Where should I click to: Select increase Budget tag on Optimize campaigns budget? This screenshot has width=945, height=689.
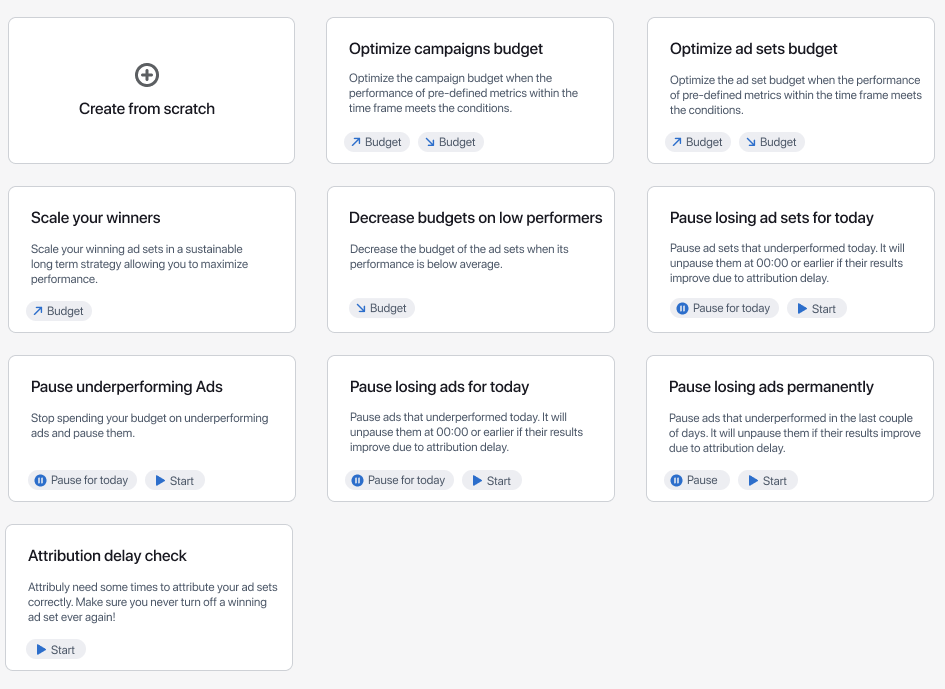point(377,142)
